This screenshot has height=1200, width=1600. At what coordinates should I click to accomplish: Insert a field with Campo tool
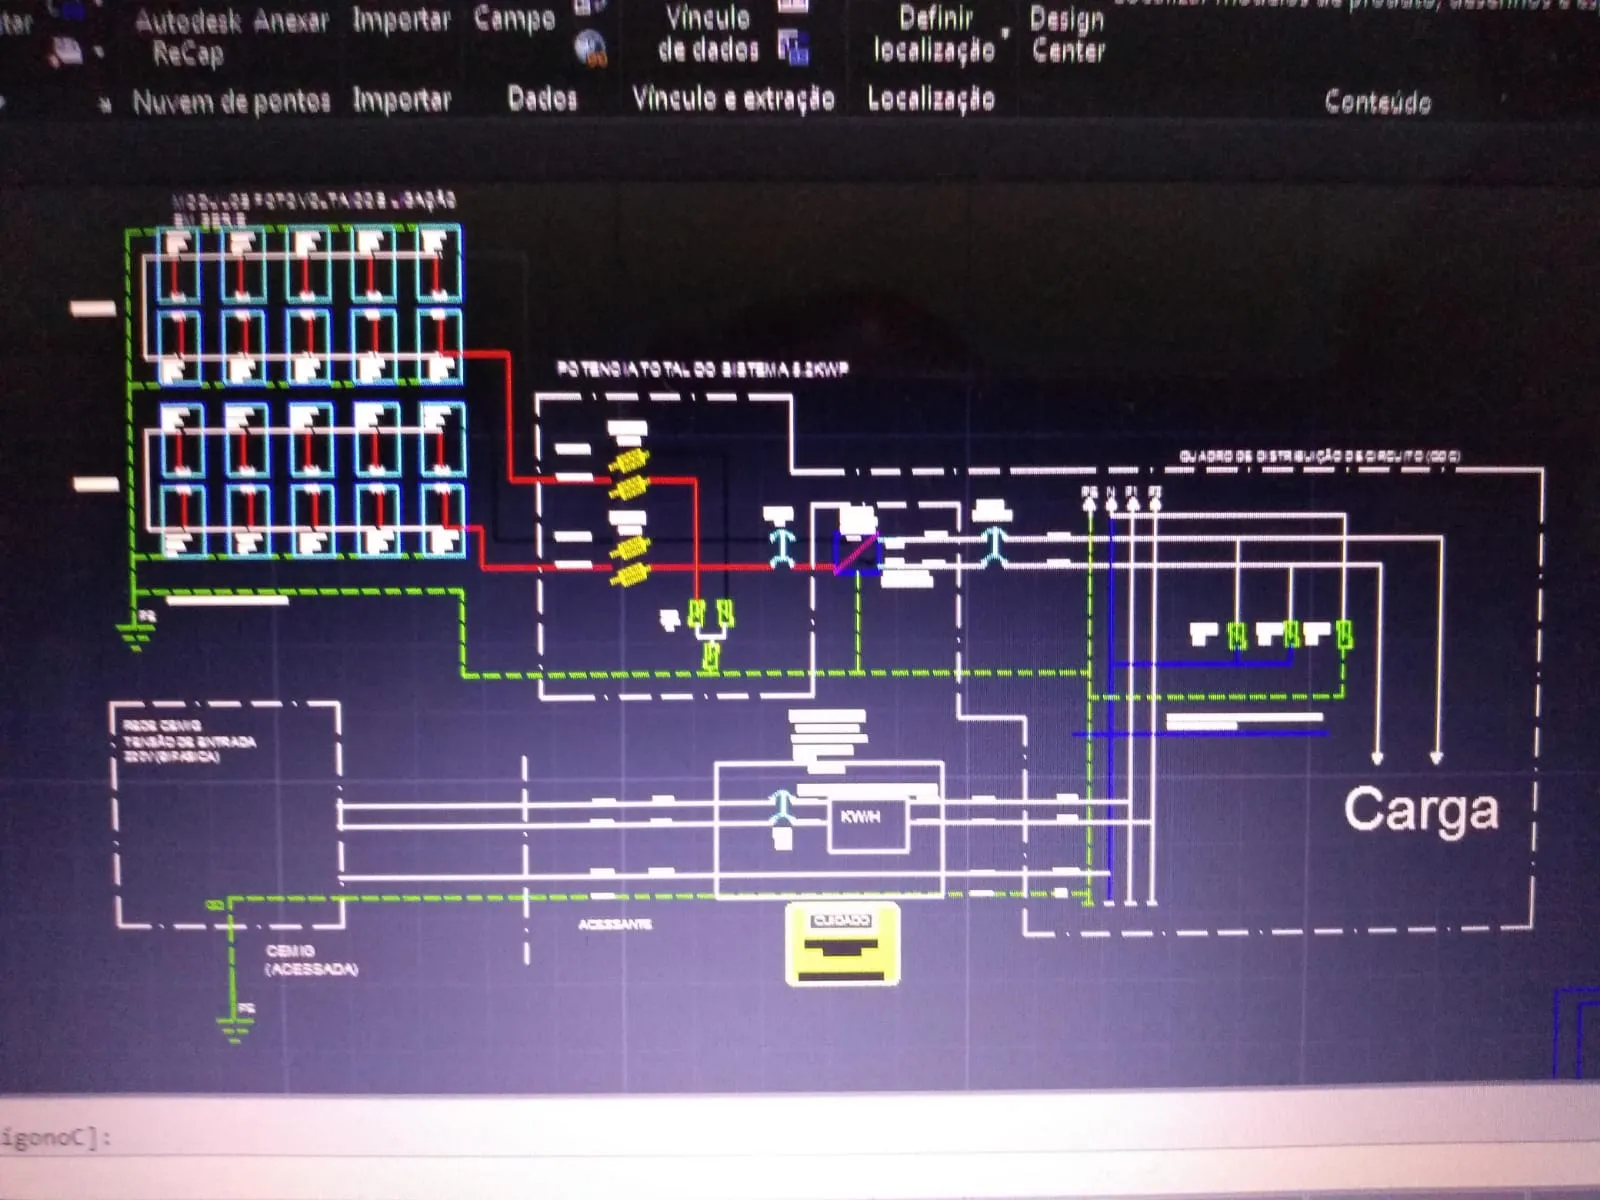(514, 19)
